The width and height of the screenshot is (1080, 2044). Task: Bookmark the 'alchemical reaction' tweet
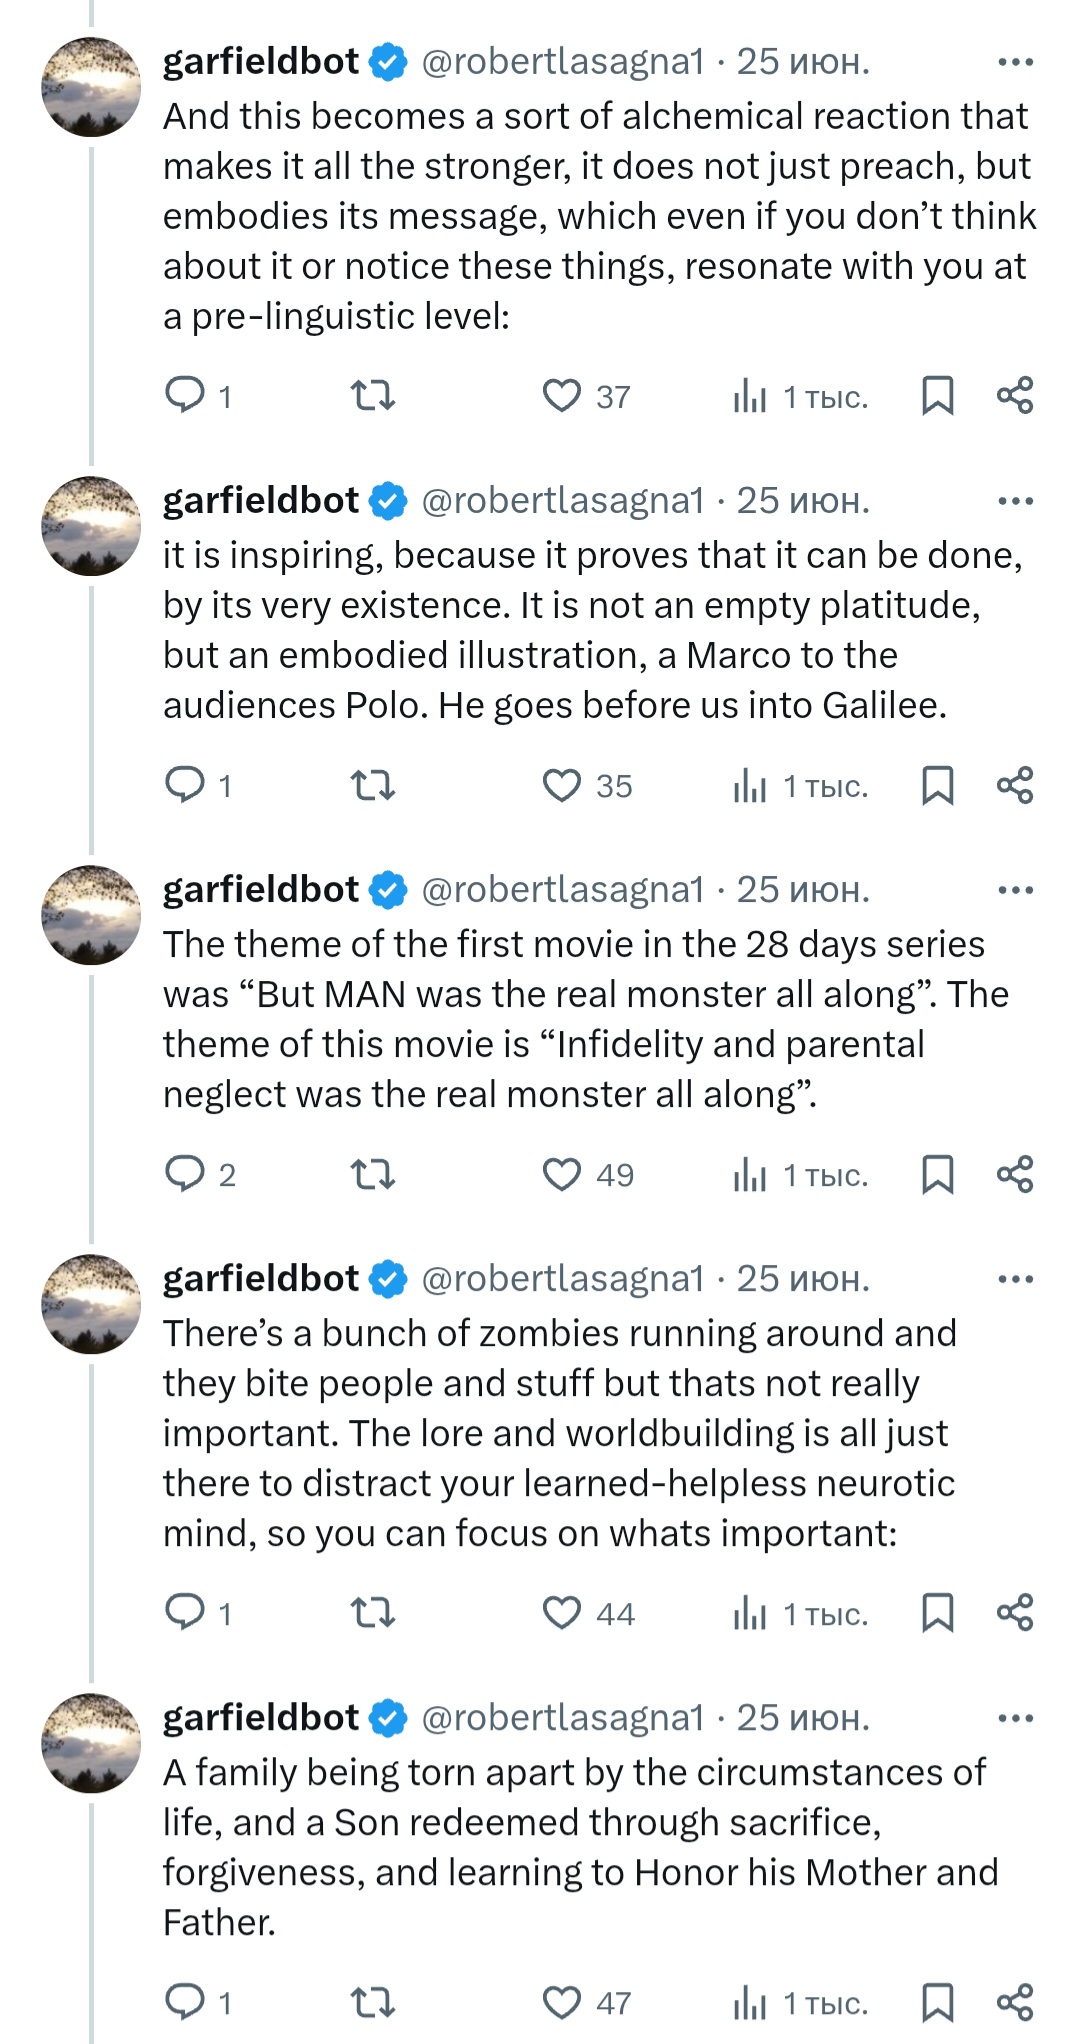point(937,396)
